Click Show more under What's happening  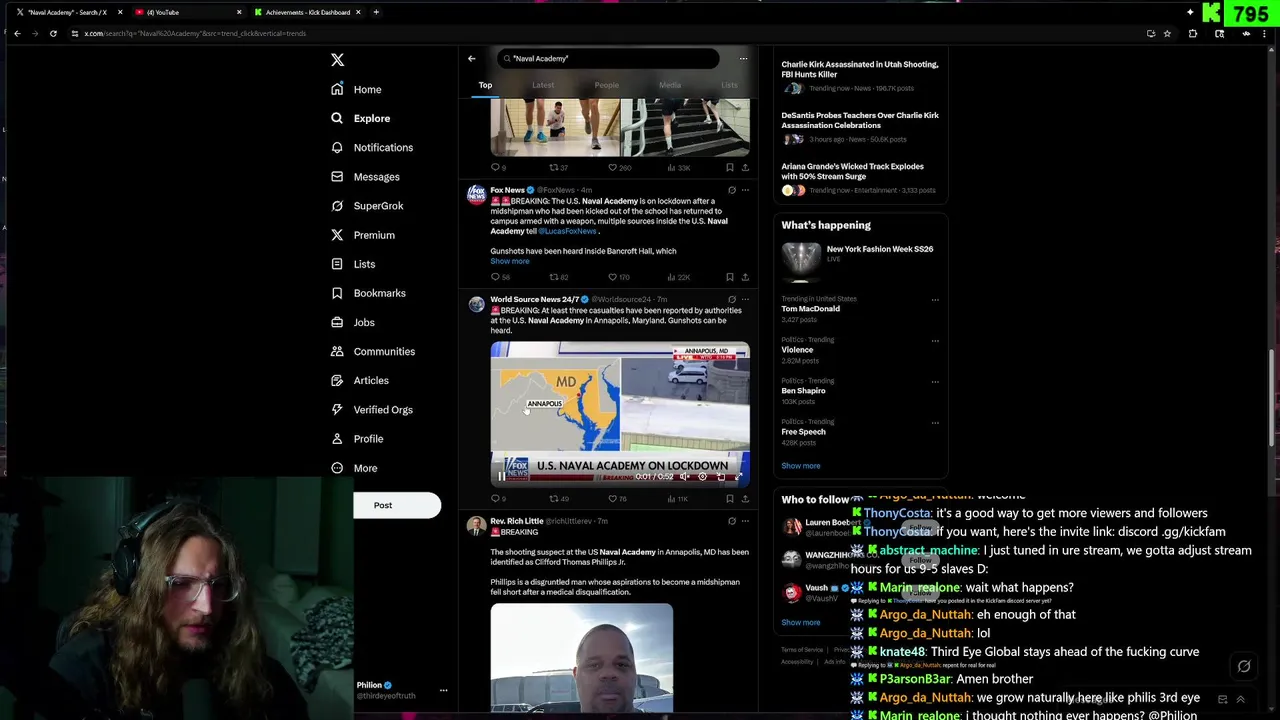[801, 466]
